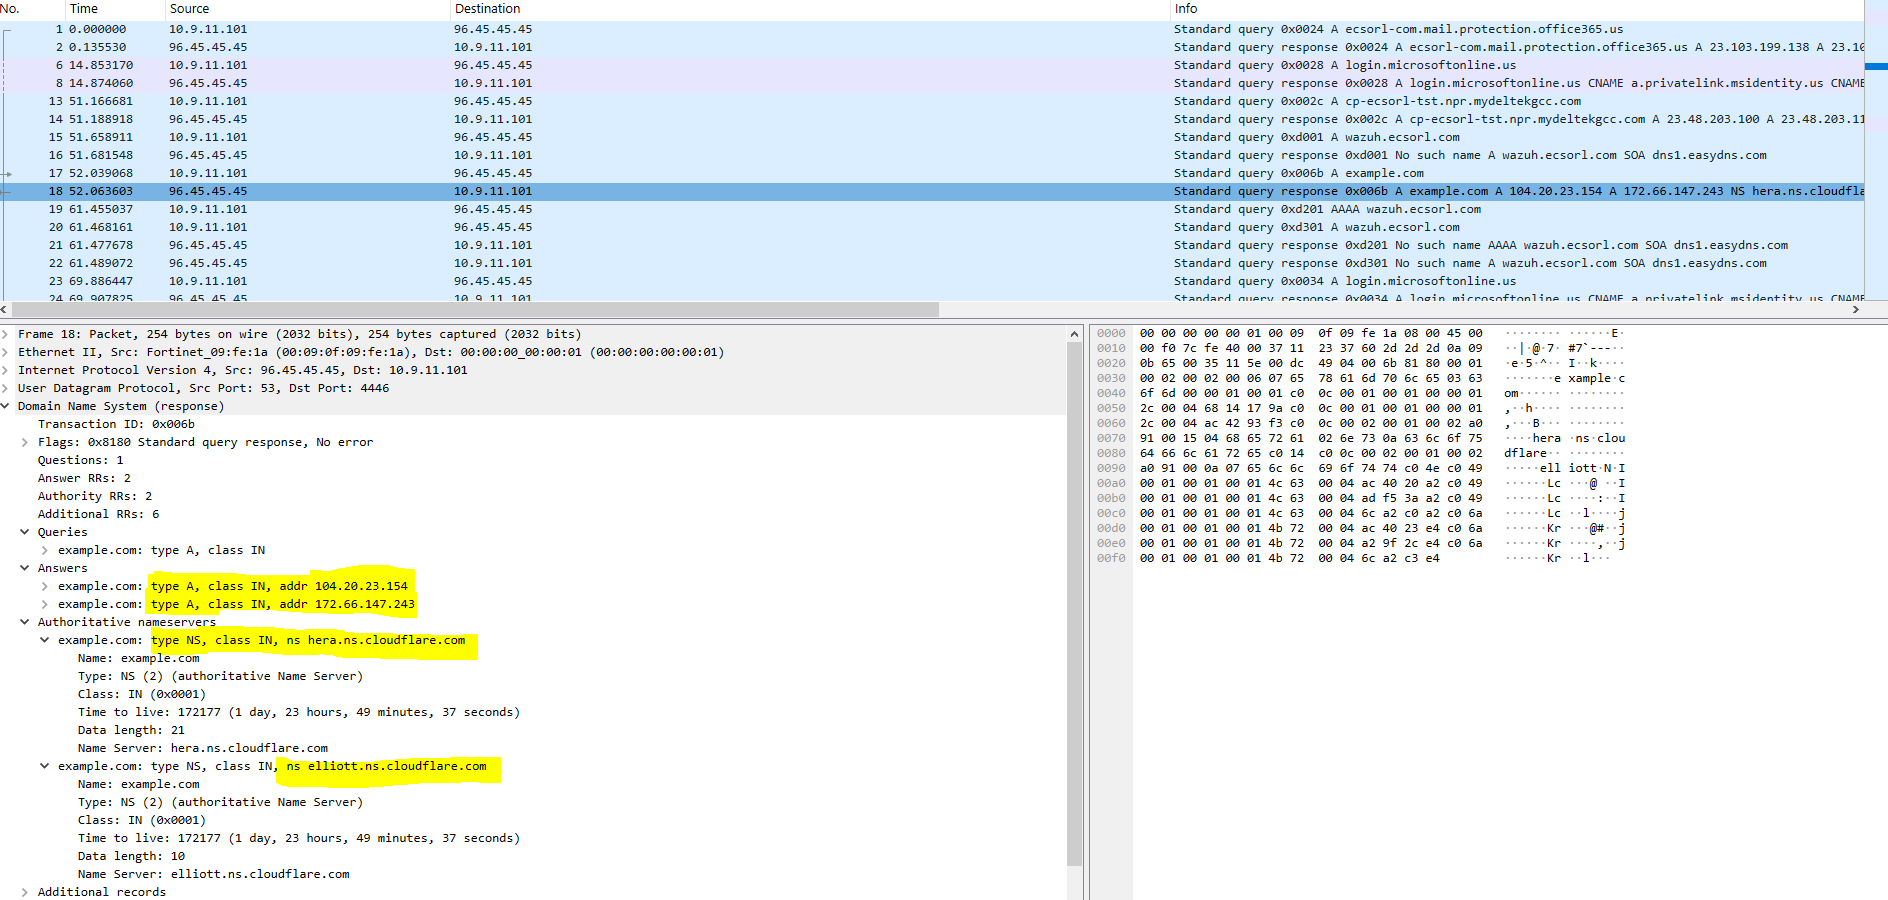
Task: Select the Authority RRs: 2 field
Action: [95, 496]
